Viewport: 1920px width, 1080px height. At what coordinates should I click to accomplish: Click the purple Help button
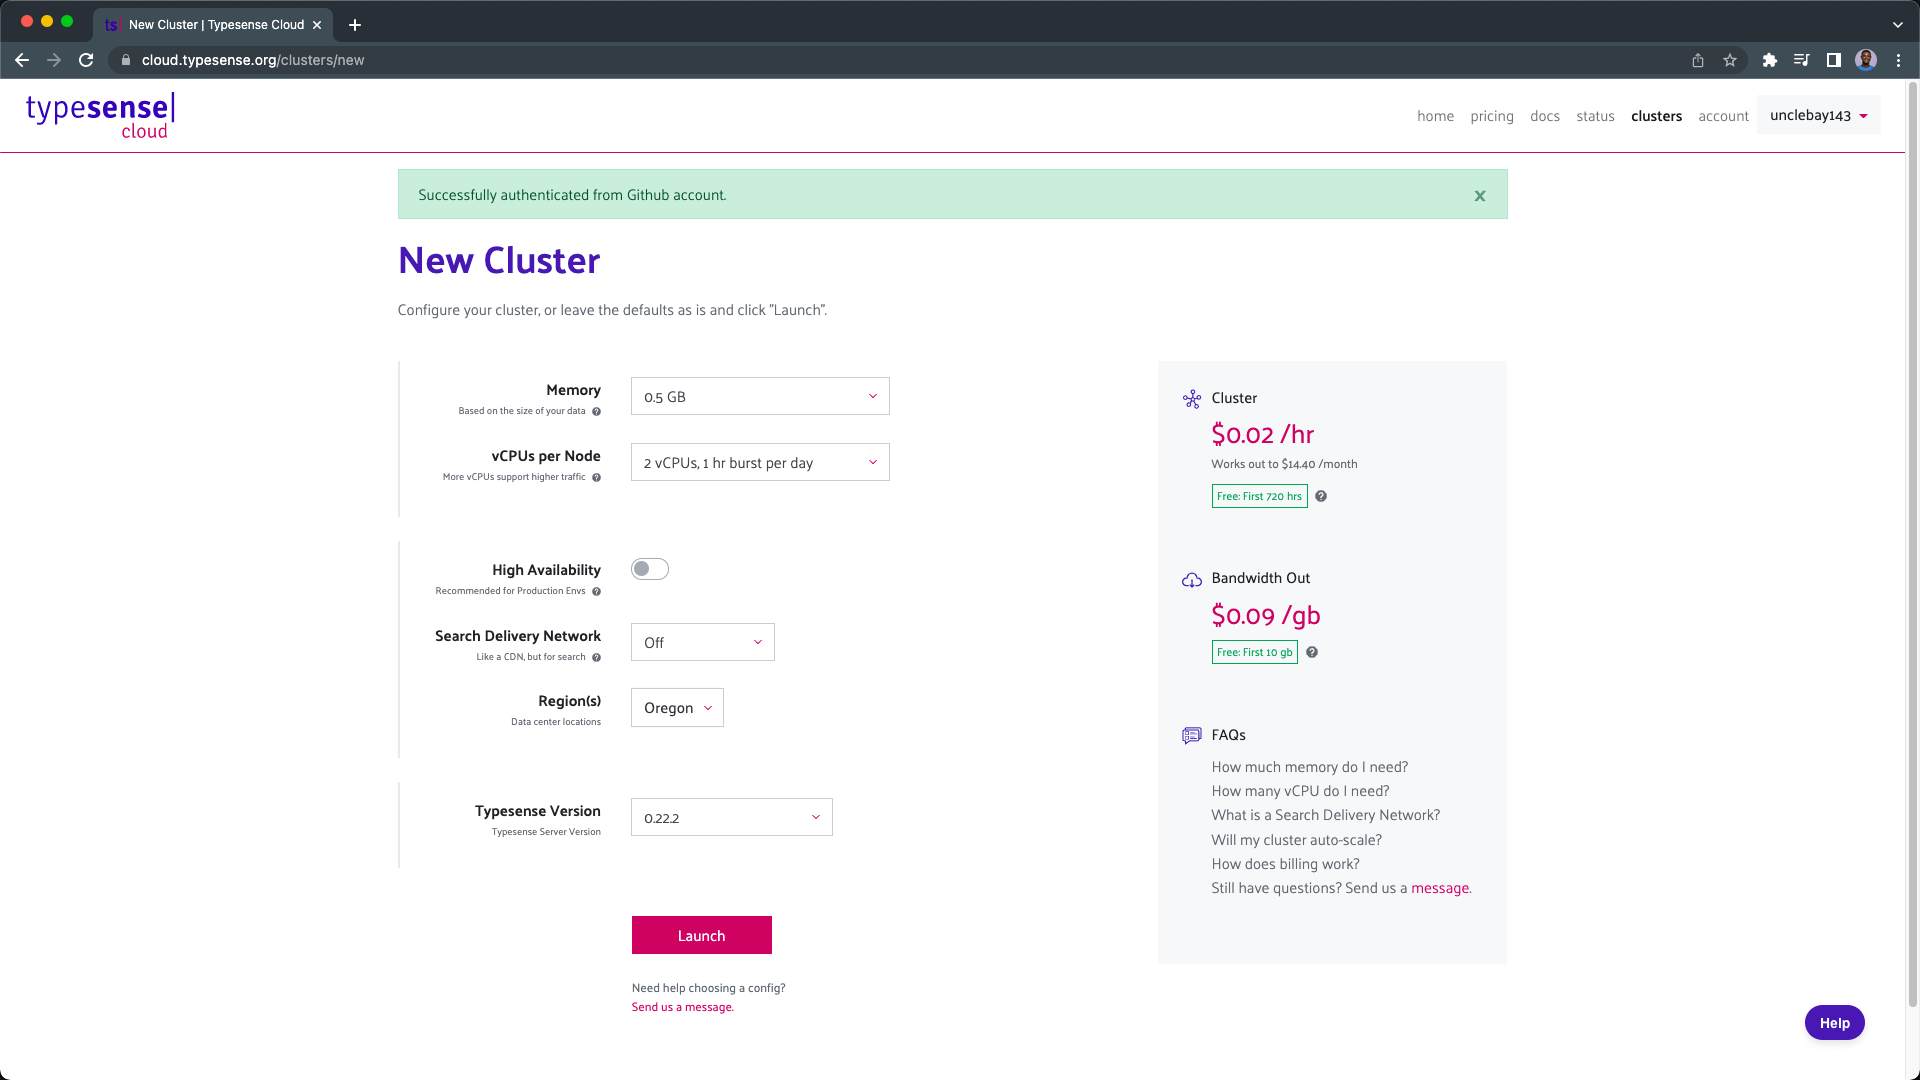1834,1023
